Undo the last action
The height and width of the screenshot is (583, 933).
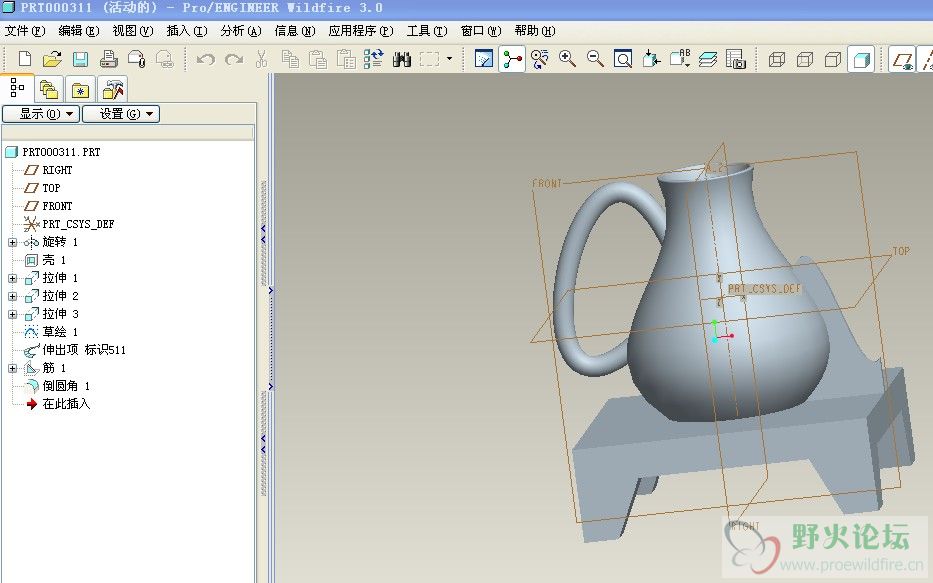pos(206,59)
